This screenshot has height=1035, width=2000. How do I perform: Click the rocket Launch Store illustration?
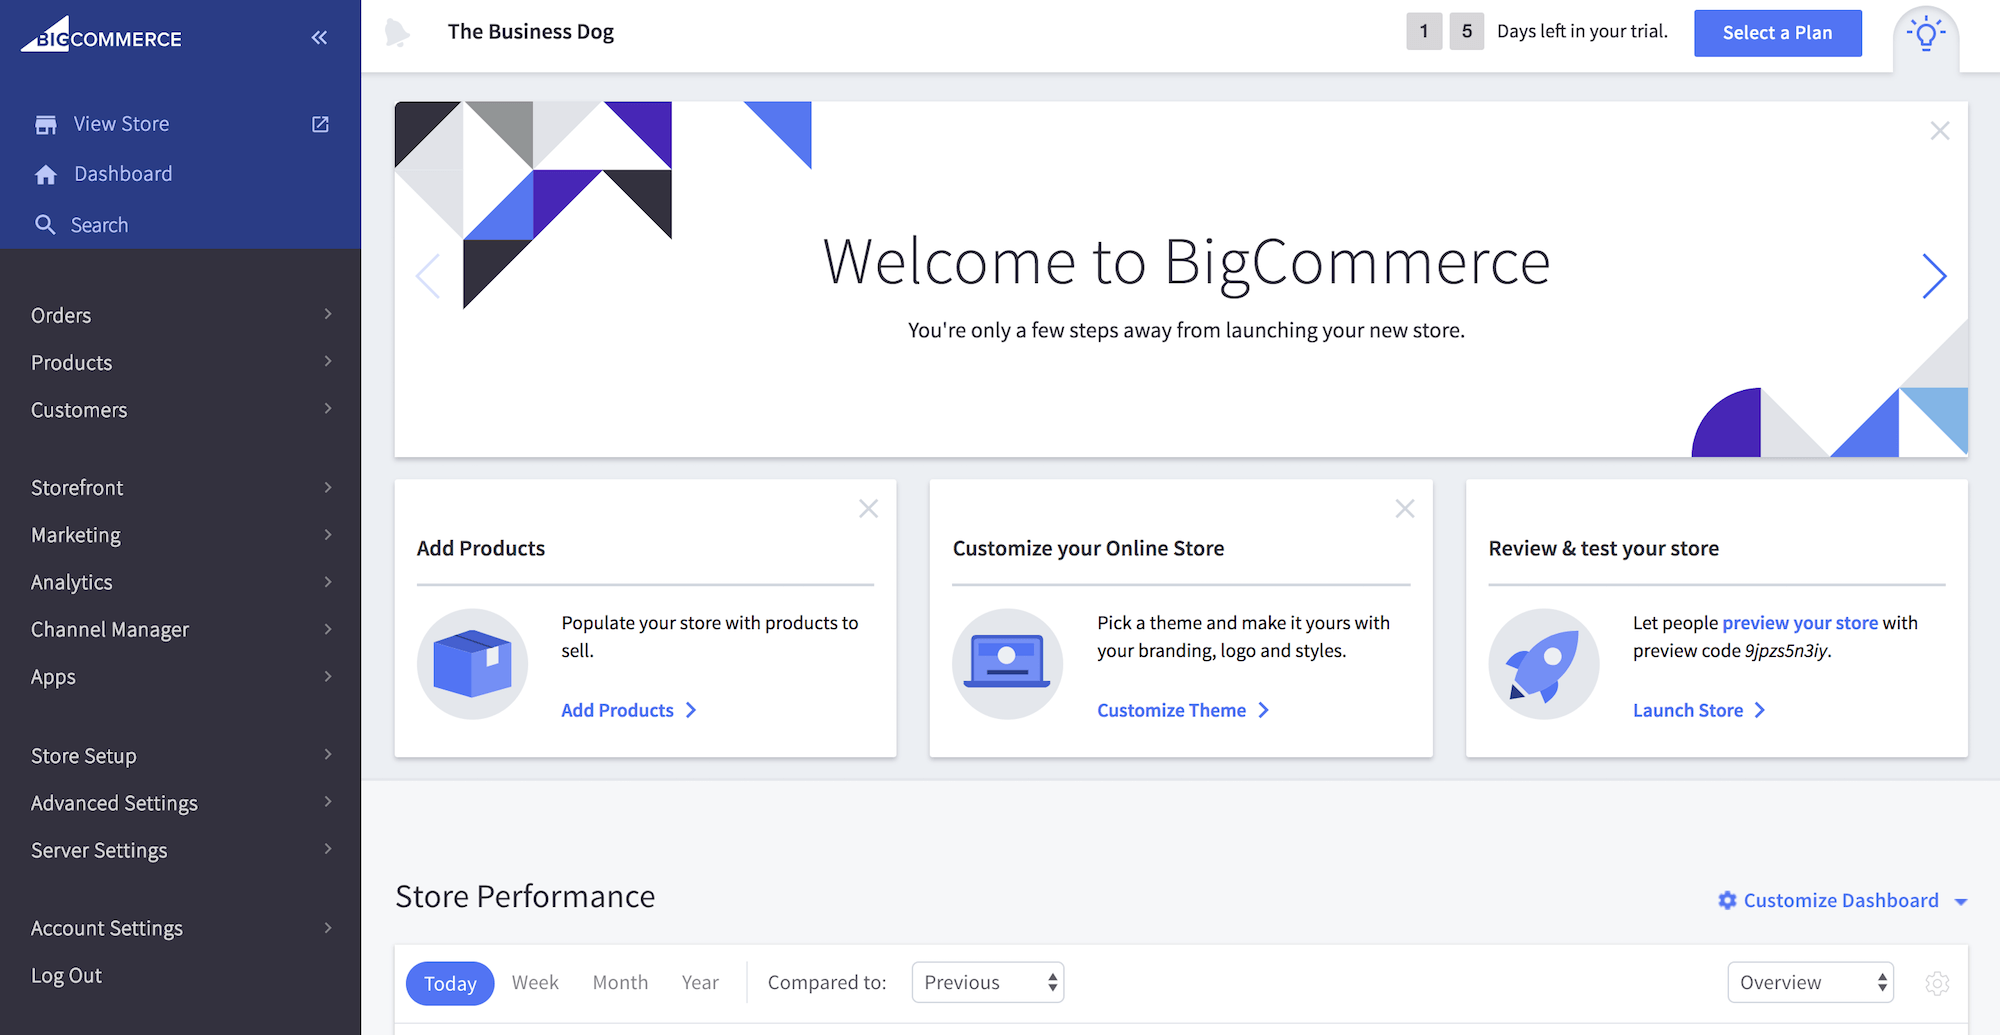click(1543, 664)
